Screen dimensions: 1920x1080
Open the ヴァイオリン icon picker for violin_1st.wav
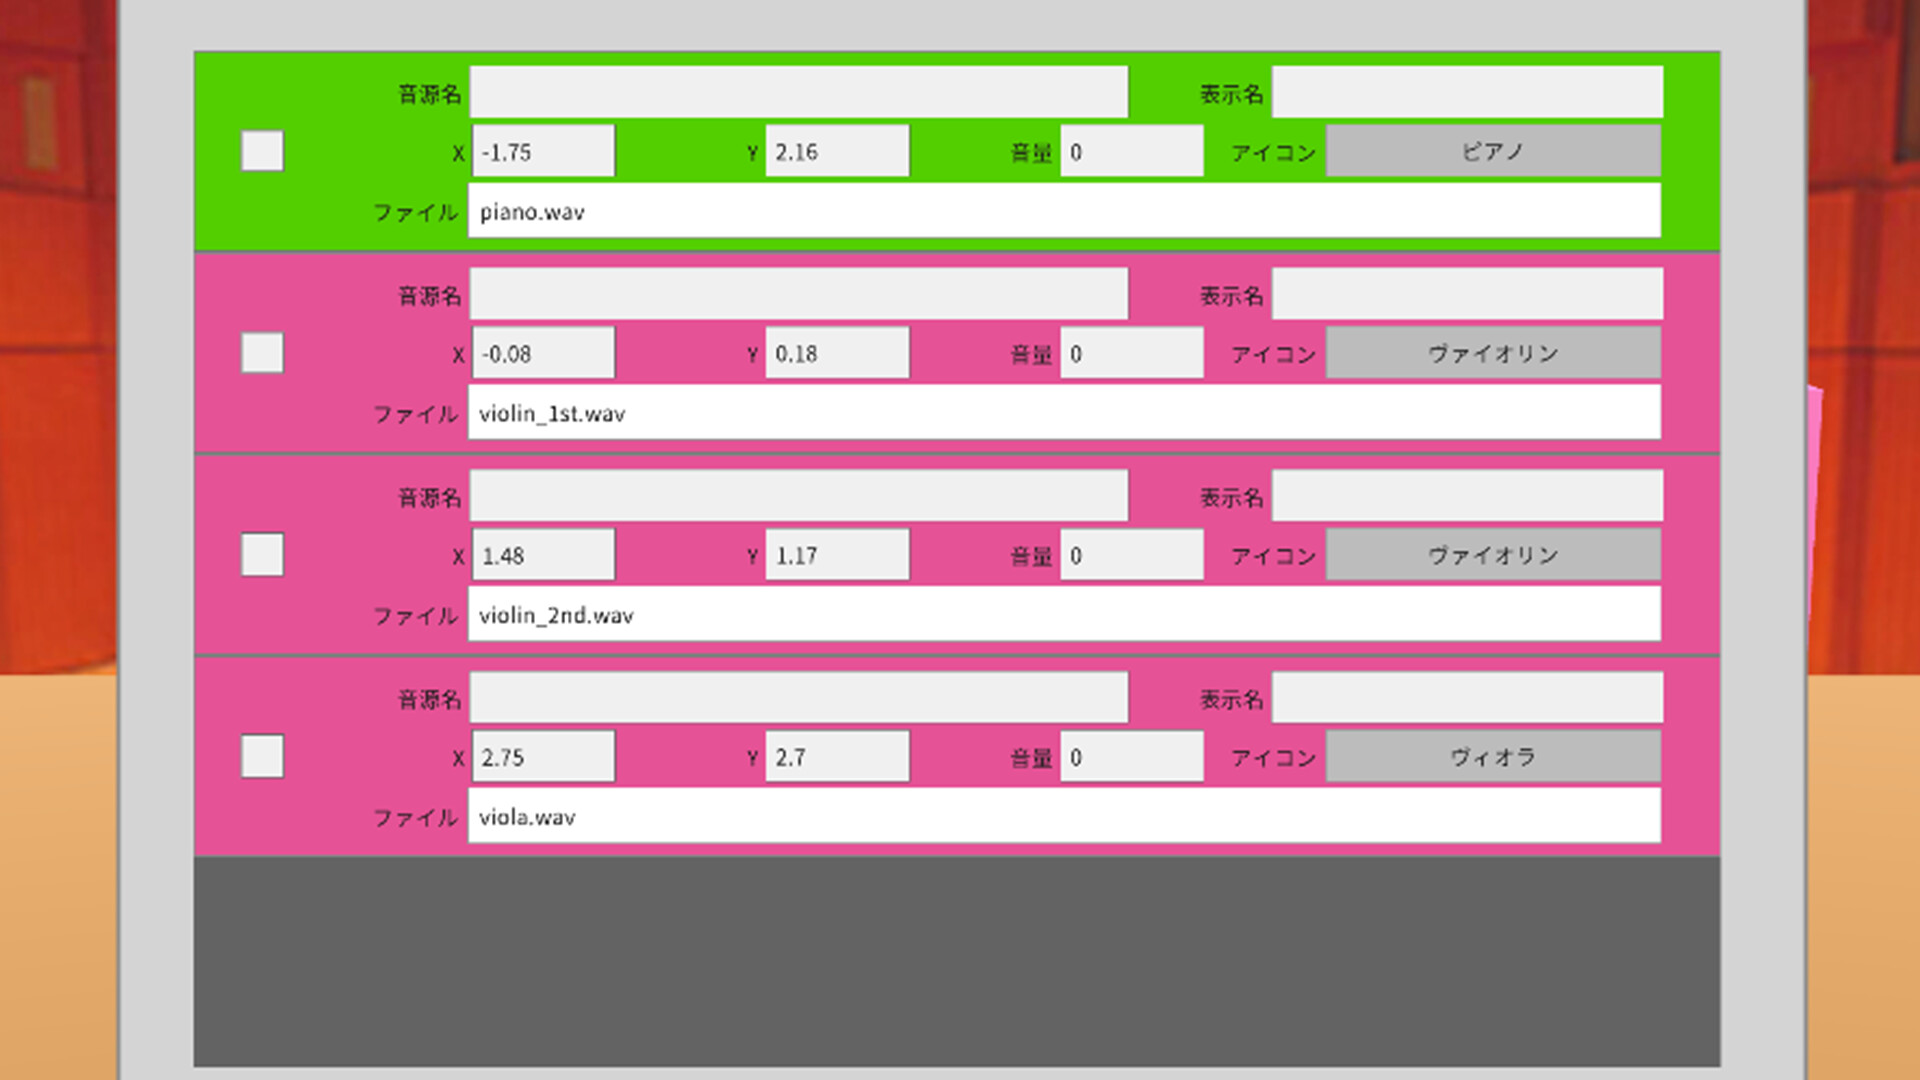tap(1492, 352)
